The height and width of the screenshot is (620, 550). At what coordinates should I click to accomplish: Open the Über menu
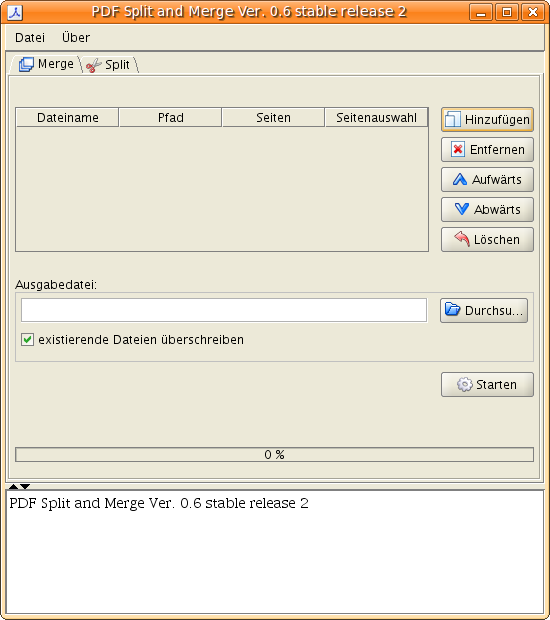pos(76,38)
